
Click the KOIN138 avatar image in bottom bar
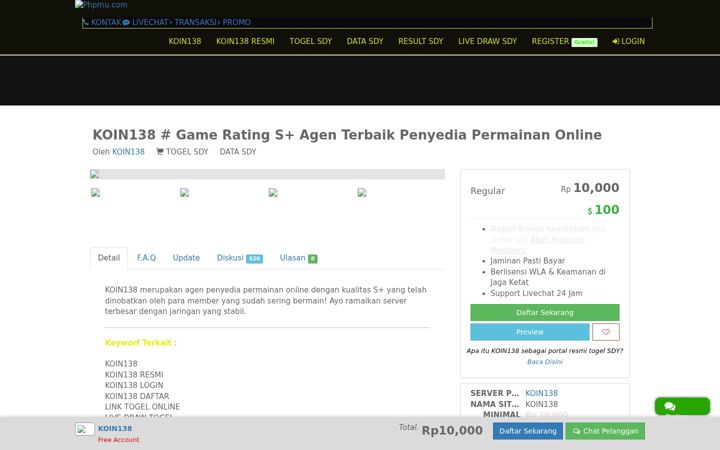click(x=85, y=429)
